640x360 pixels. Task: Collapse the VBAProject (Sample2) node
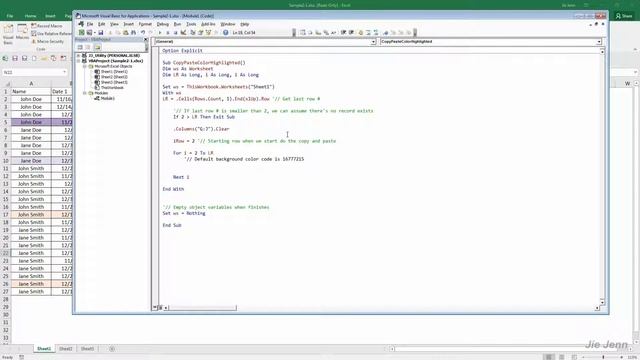(79, 61)
